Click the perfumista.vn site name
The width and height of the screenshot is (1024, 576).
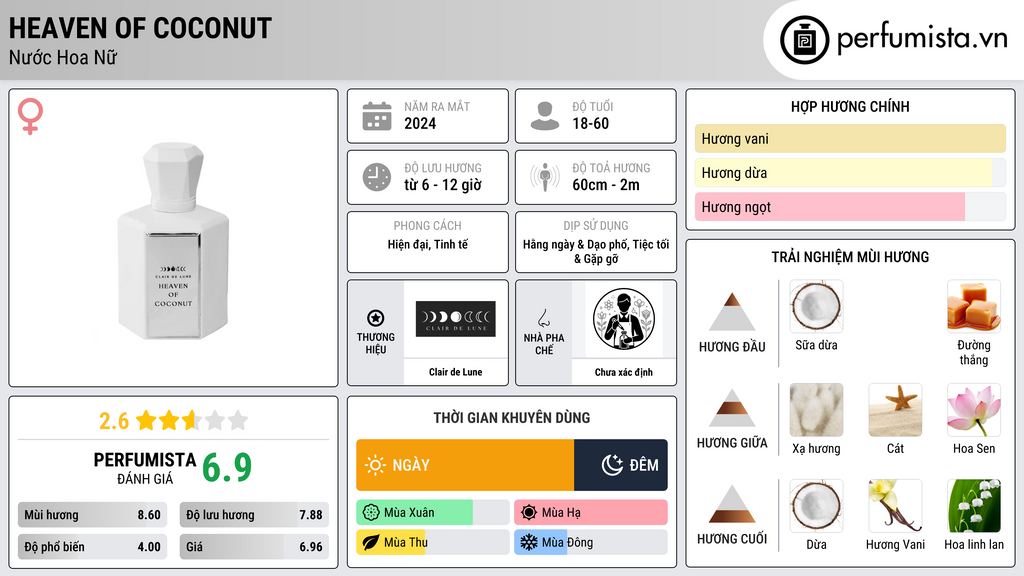922,38
